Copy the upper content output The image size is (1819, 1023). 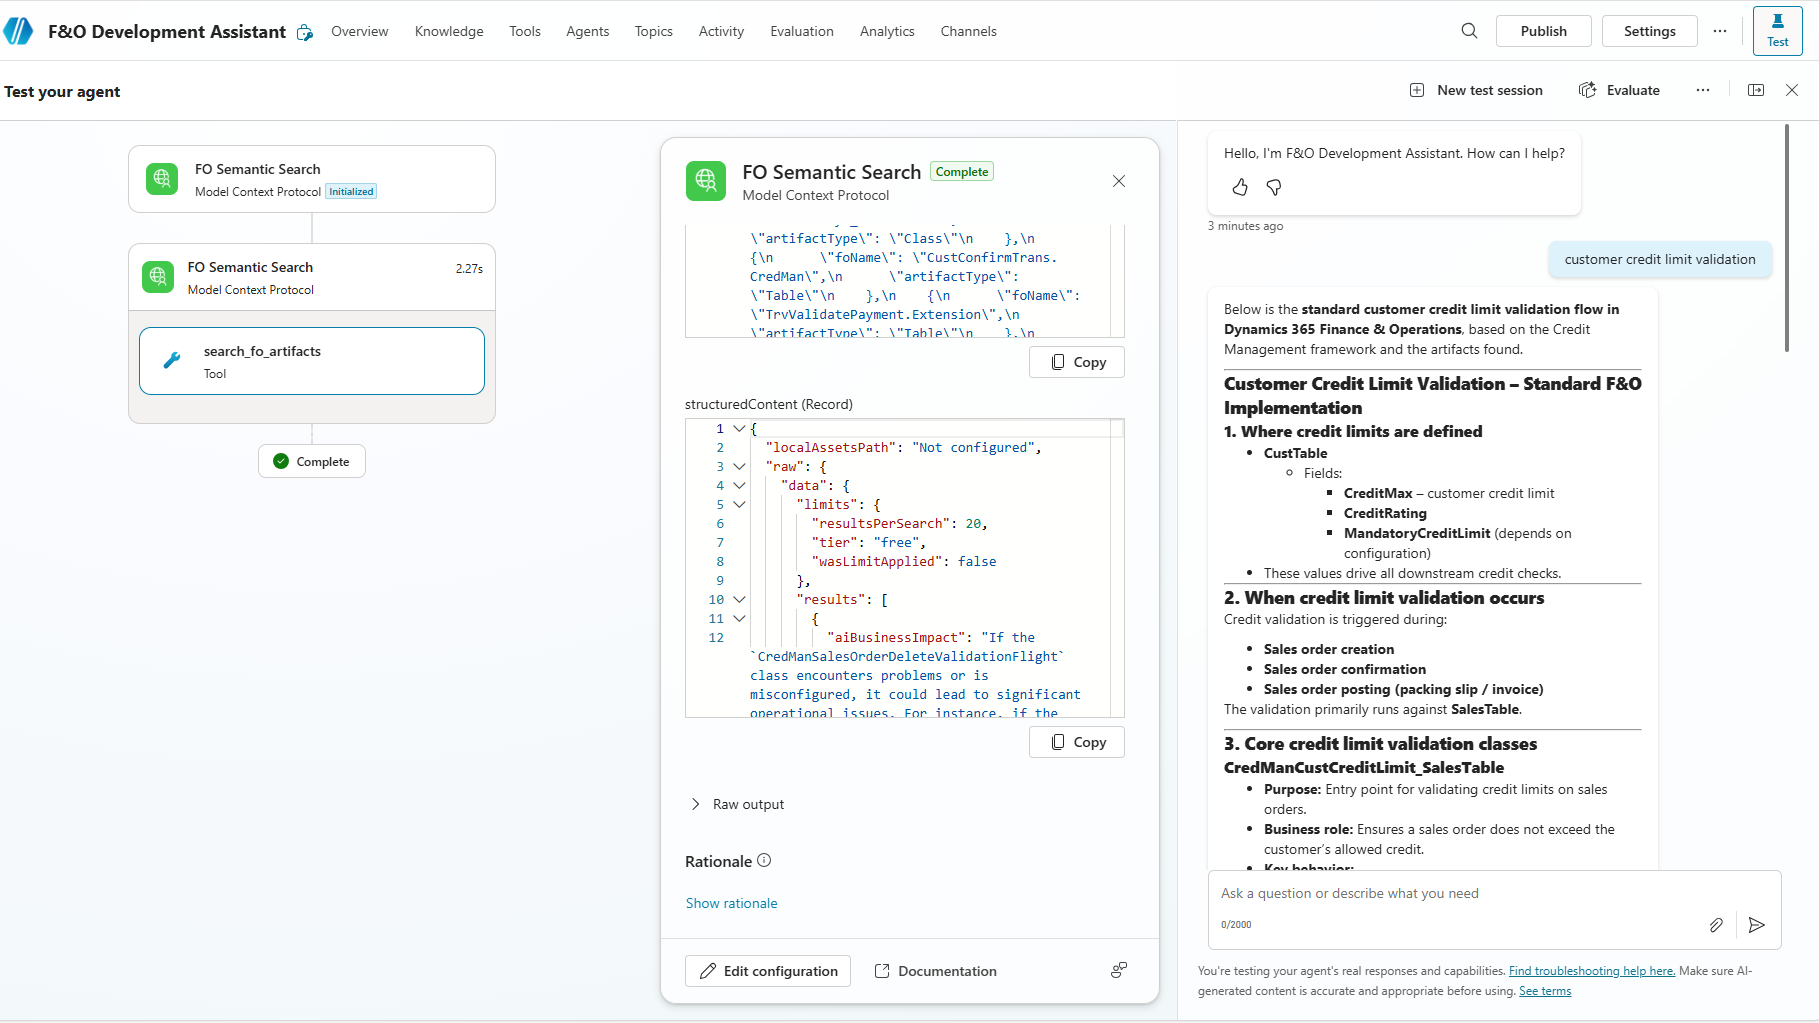pyautogui.click(x=1077, y=362)
